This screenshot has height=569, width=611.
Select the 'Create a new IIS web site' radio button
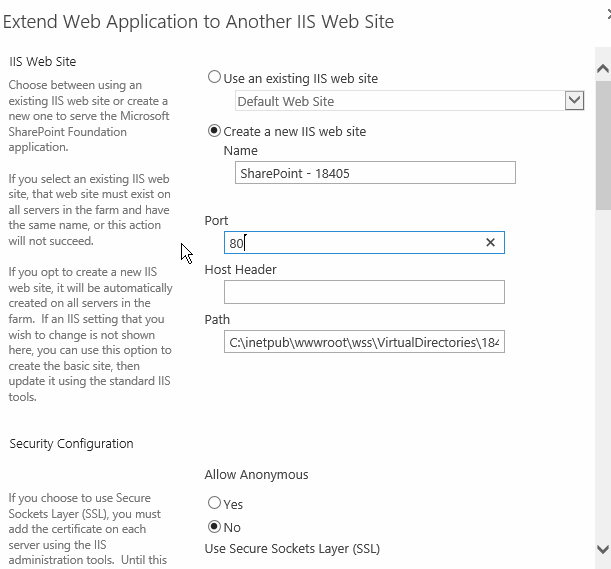tap(214, 131)
